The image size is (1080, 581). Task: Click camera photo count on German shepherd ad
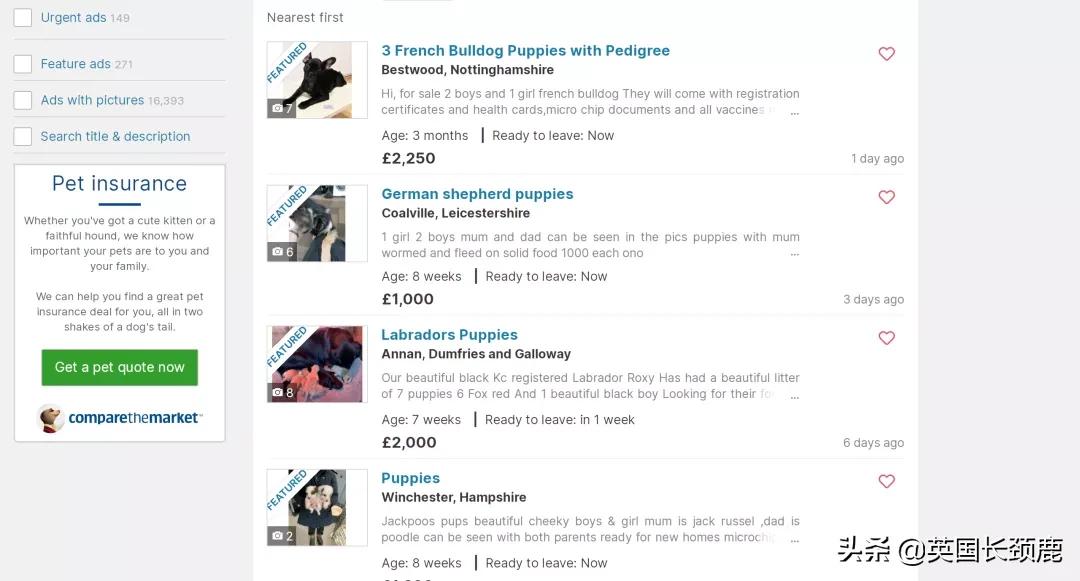coord(283,252)
